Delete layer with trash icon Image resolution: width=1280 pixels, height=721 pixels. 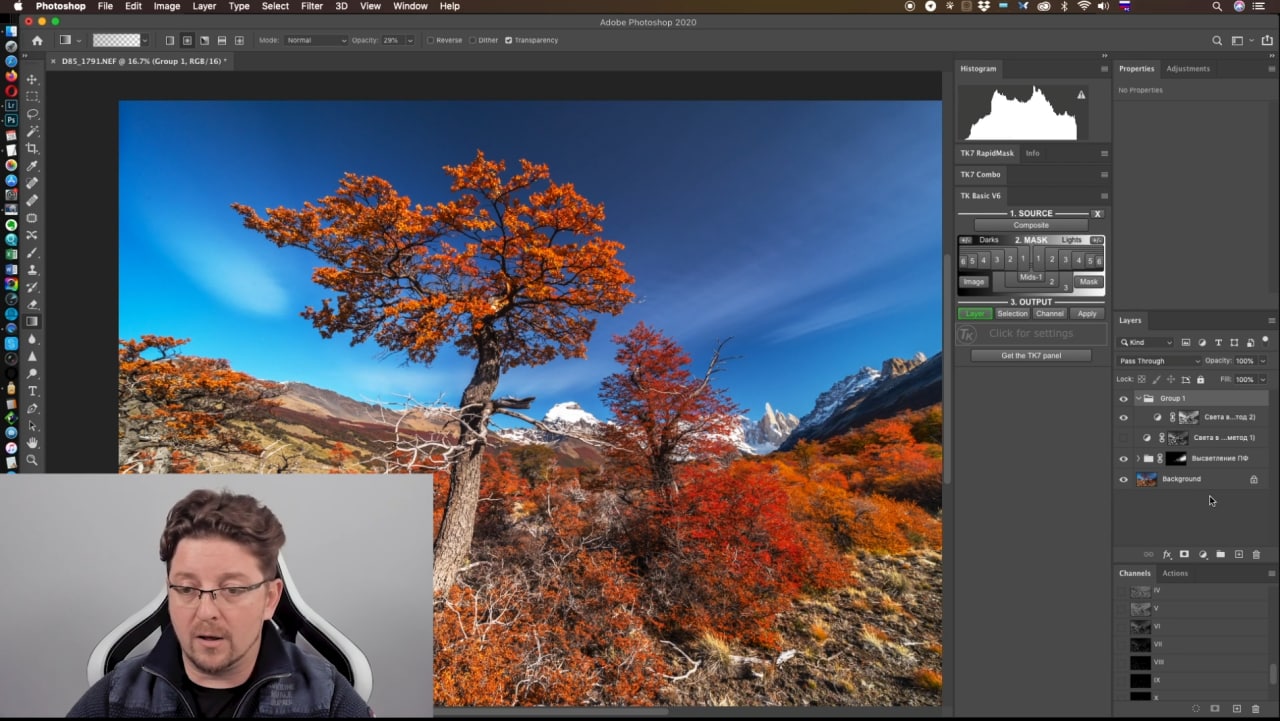coord(1256,554)
